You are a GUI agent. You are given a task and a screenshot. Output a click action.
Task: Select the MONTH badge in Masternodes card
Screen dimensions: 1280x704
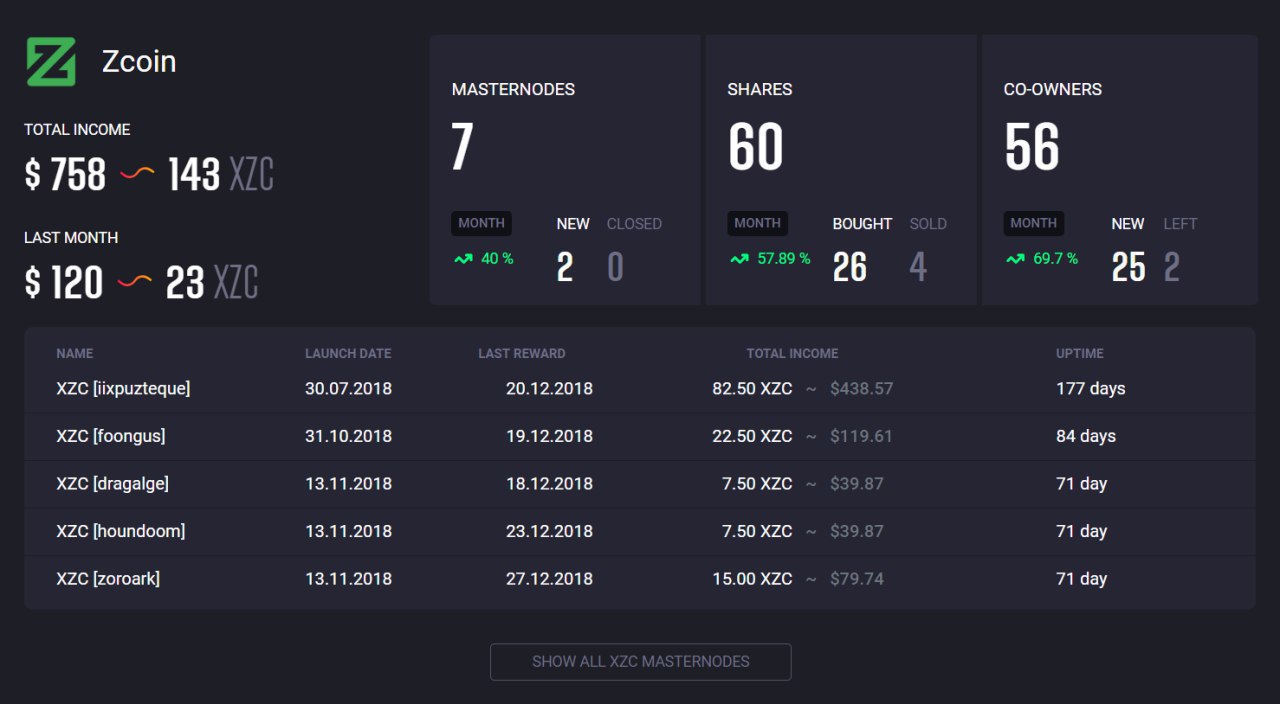[481, 223]
